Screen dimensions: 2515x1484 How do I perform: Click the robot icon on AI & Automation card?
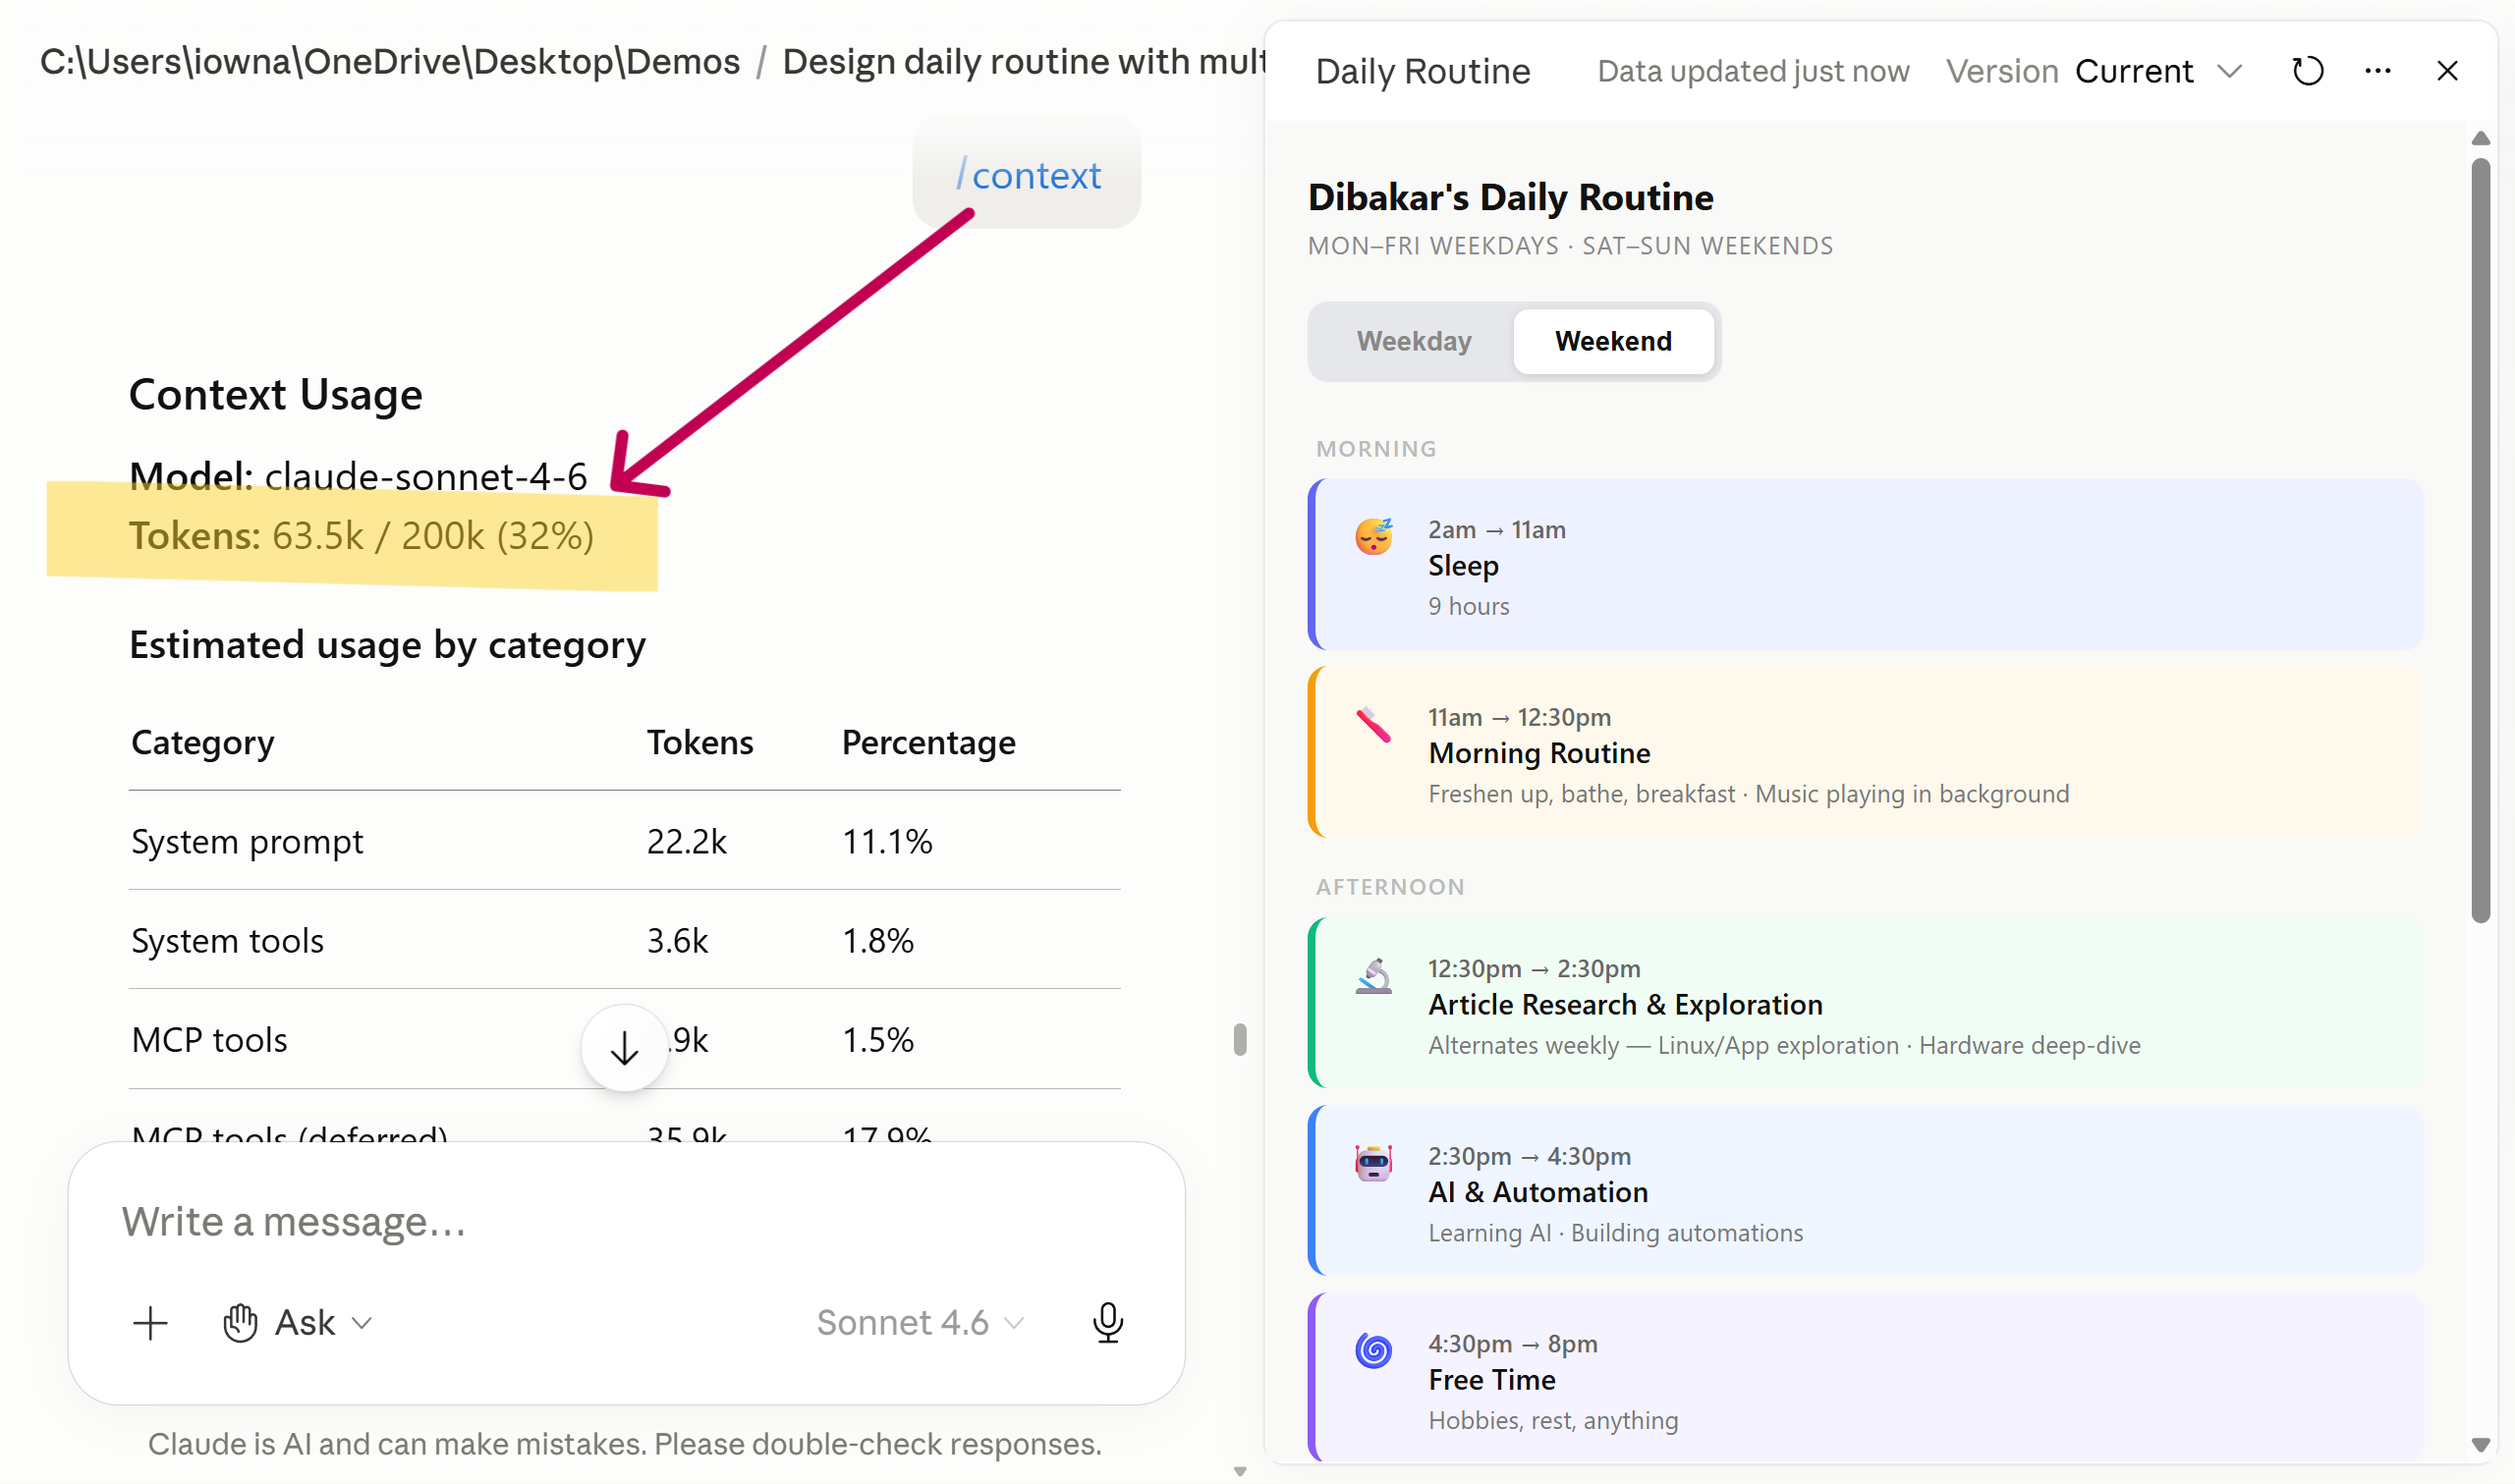1374,1163
